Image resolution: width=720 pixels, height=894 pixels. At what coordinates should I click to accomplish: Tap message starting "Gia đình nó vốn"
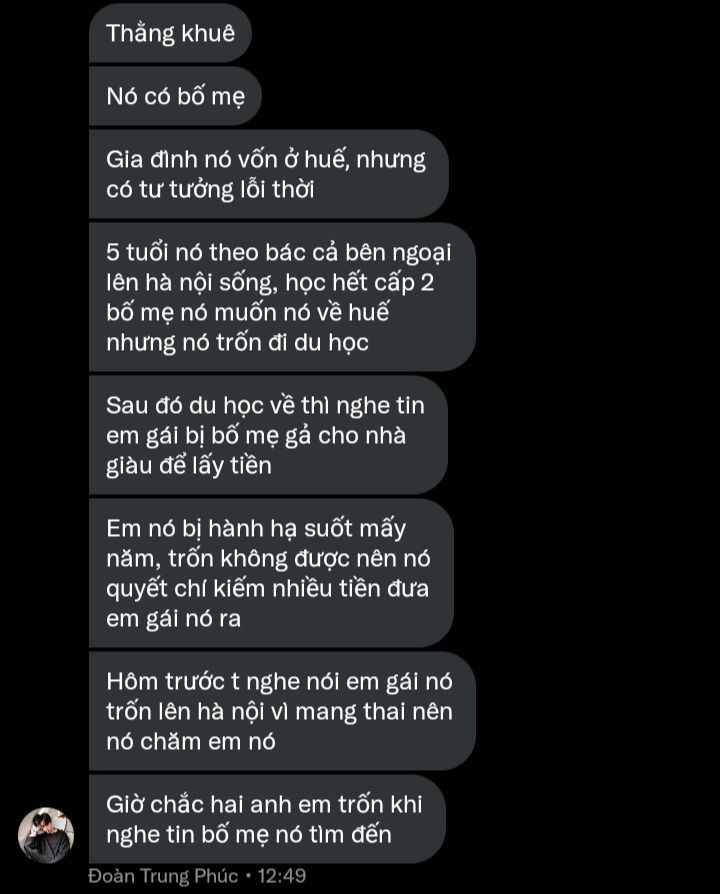point(269,174)
